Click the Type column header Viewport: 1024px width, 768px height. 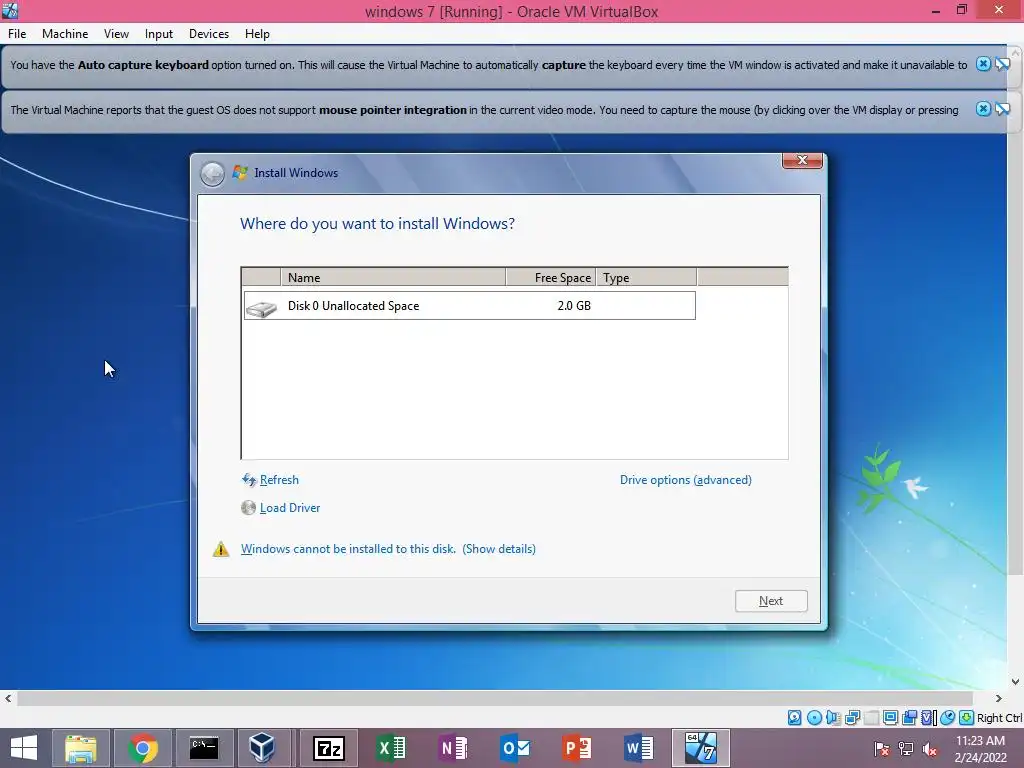(646, 278)
